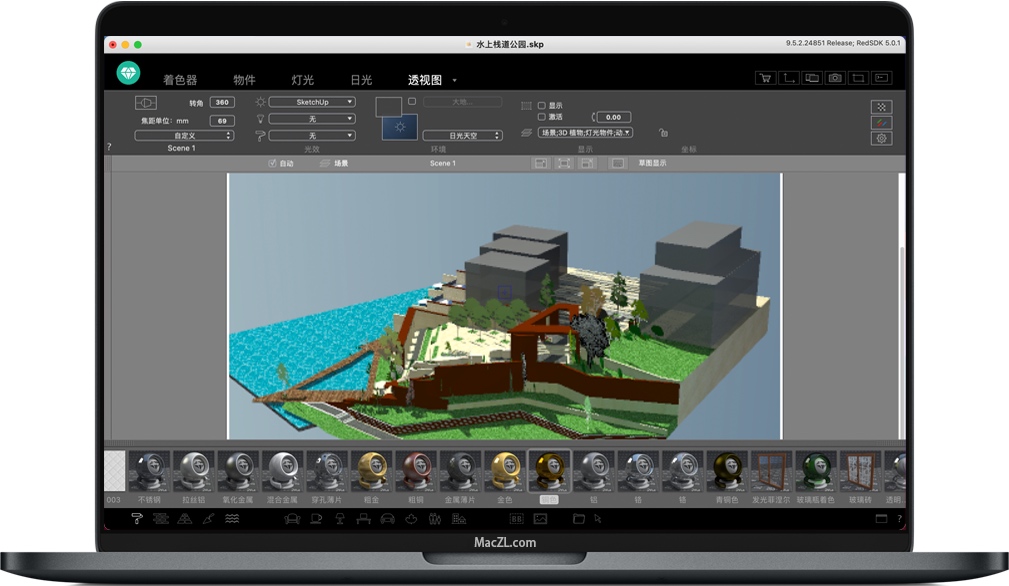1009x586 pixels.
Task: Click the shopping cart icon in header
Action: pyautogui.click(x=766, y=78)
